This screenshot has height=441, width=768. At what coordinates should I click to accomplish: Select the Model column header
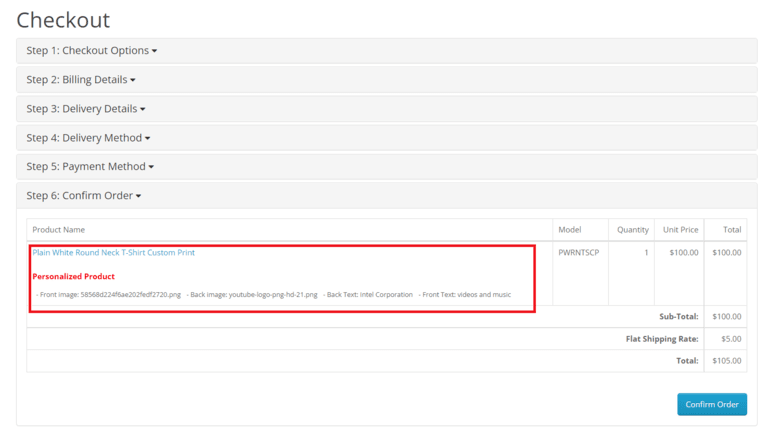[x=570, y=230]
